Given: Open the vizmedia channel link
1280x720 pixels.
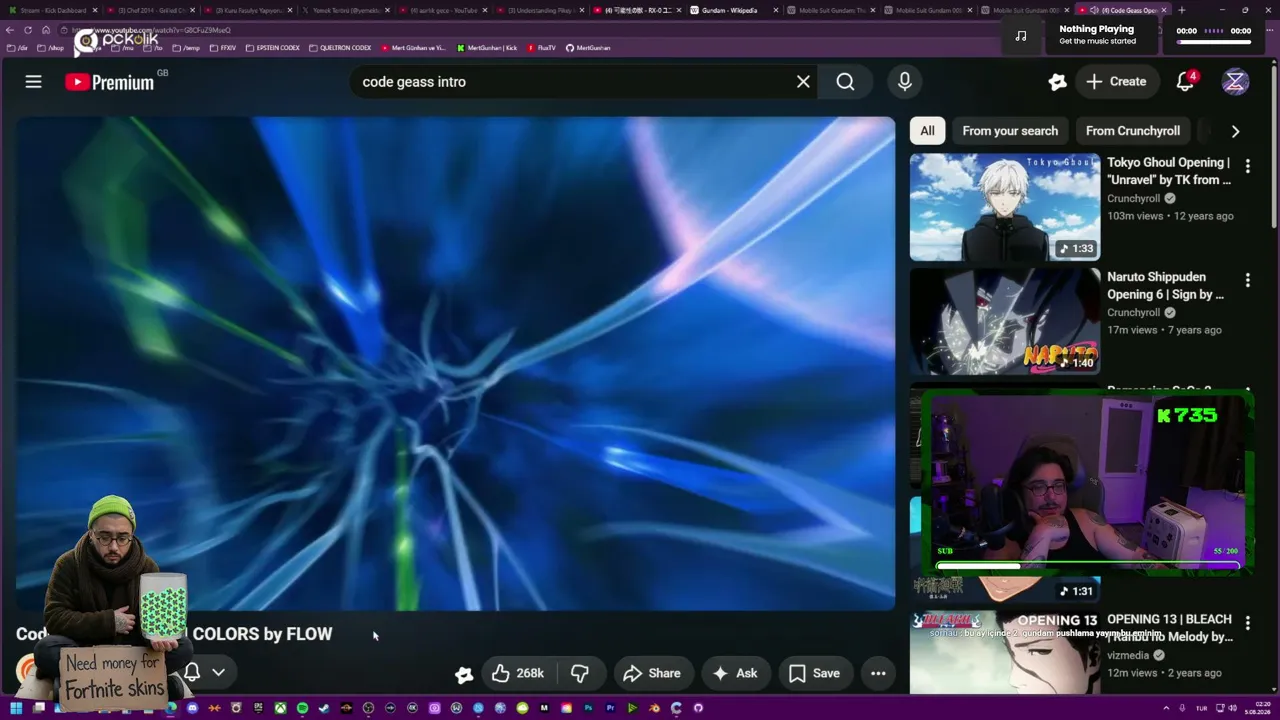Looking at the screenshot, I should (1128, 656).
